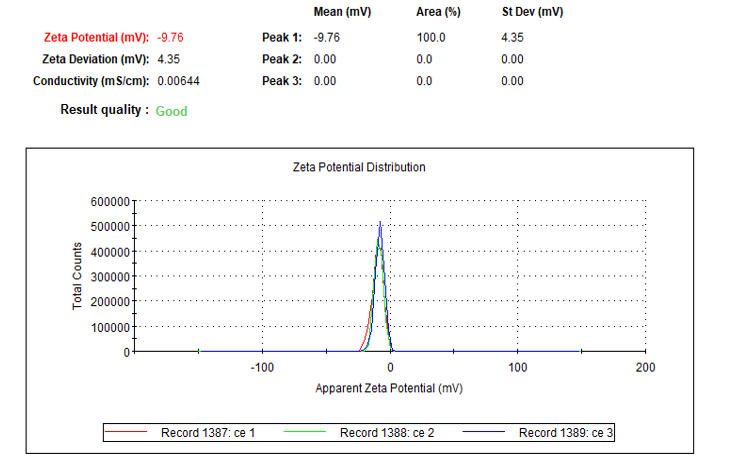
Task: Click the Peak 2 row label
Action: [x=281, y=59]
